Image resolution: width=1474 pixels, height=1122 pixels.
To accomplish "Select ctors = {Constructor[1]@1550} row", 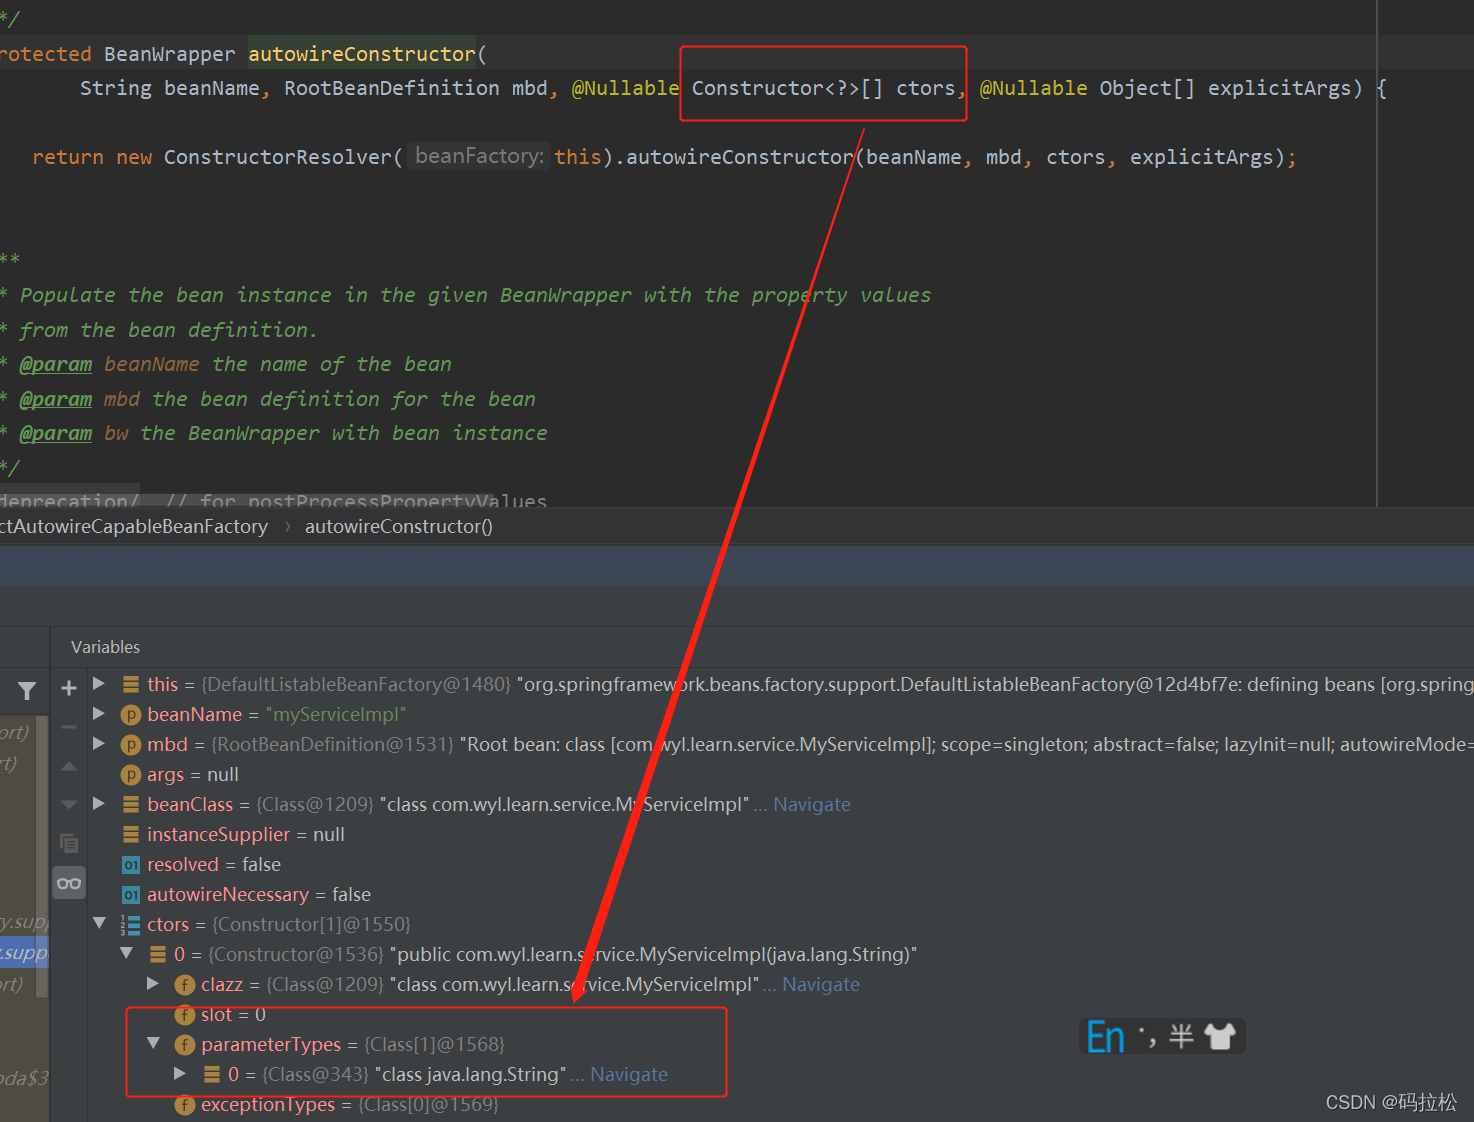I will coord(780,924).
